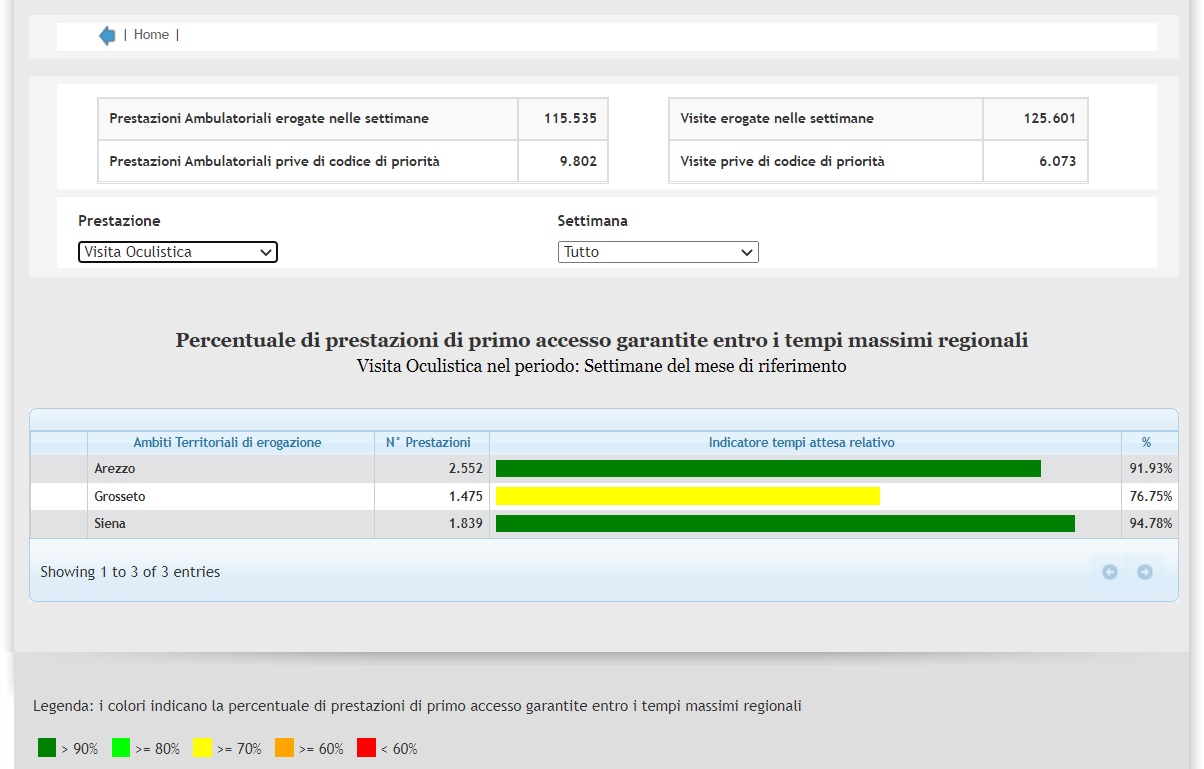
Task: Click the Siena territory cell
Action: point(110,524)
